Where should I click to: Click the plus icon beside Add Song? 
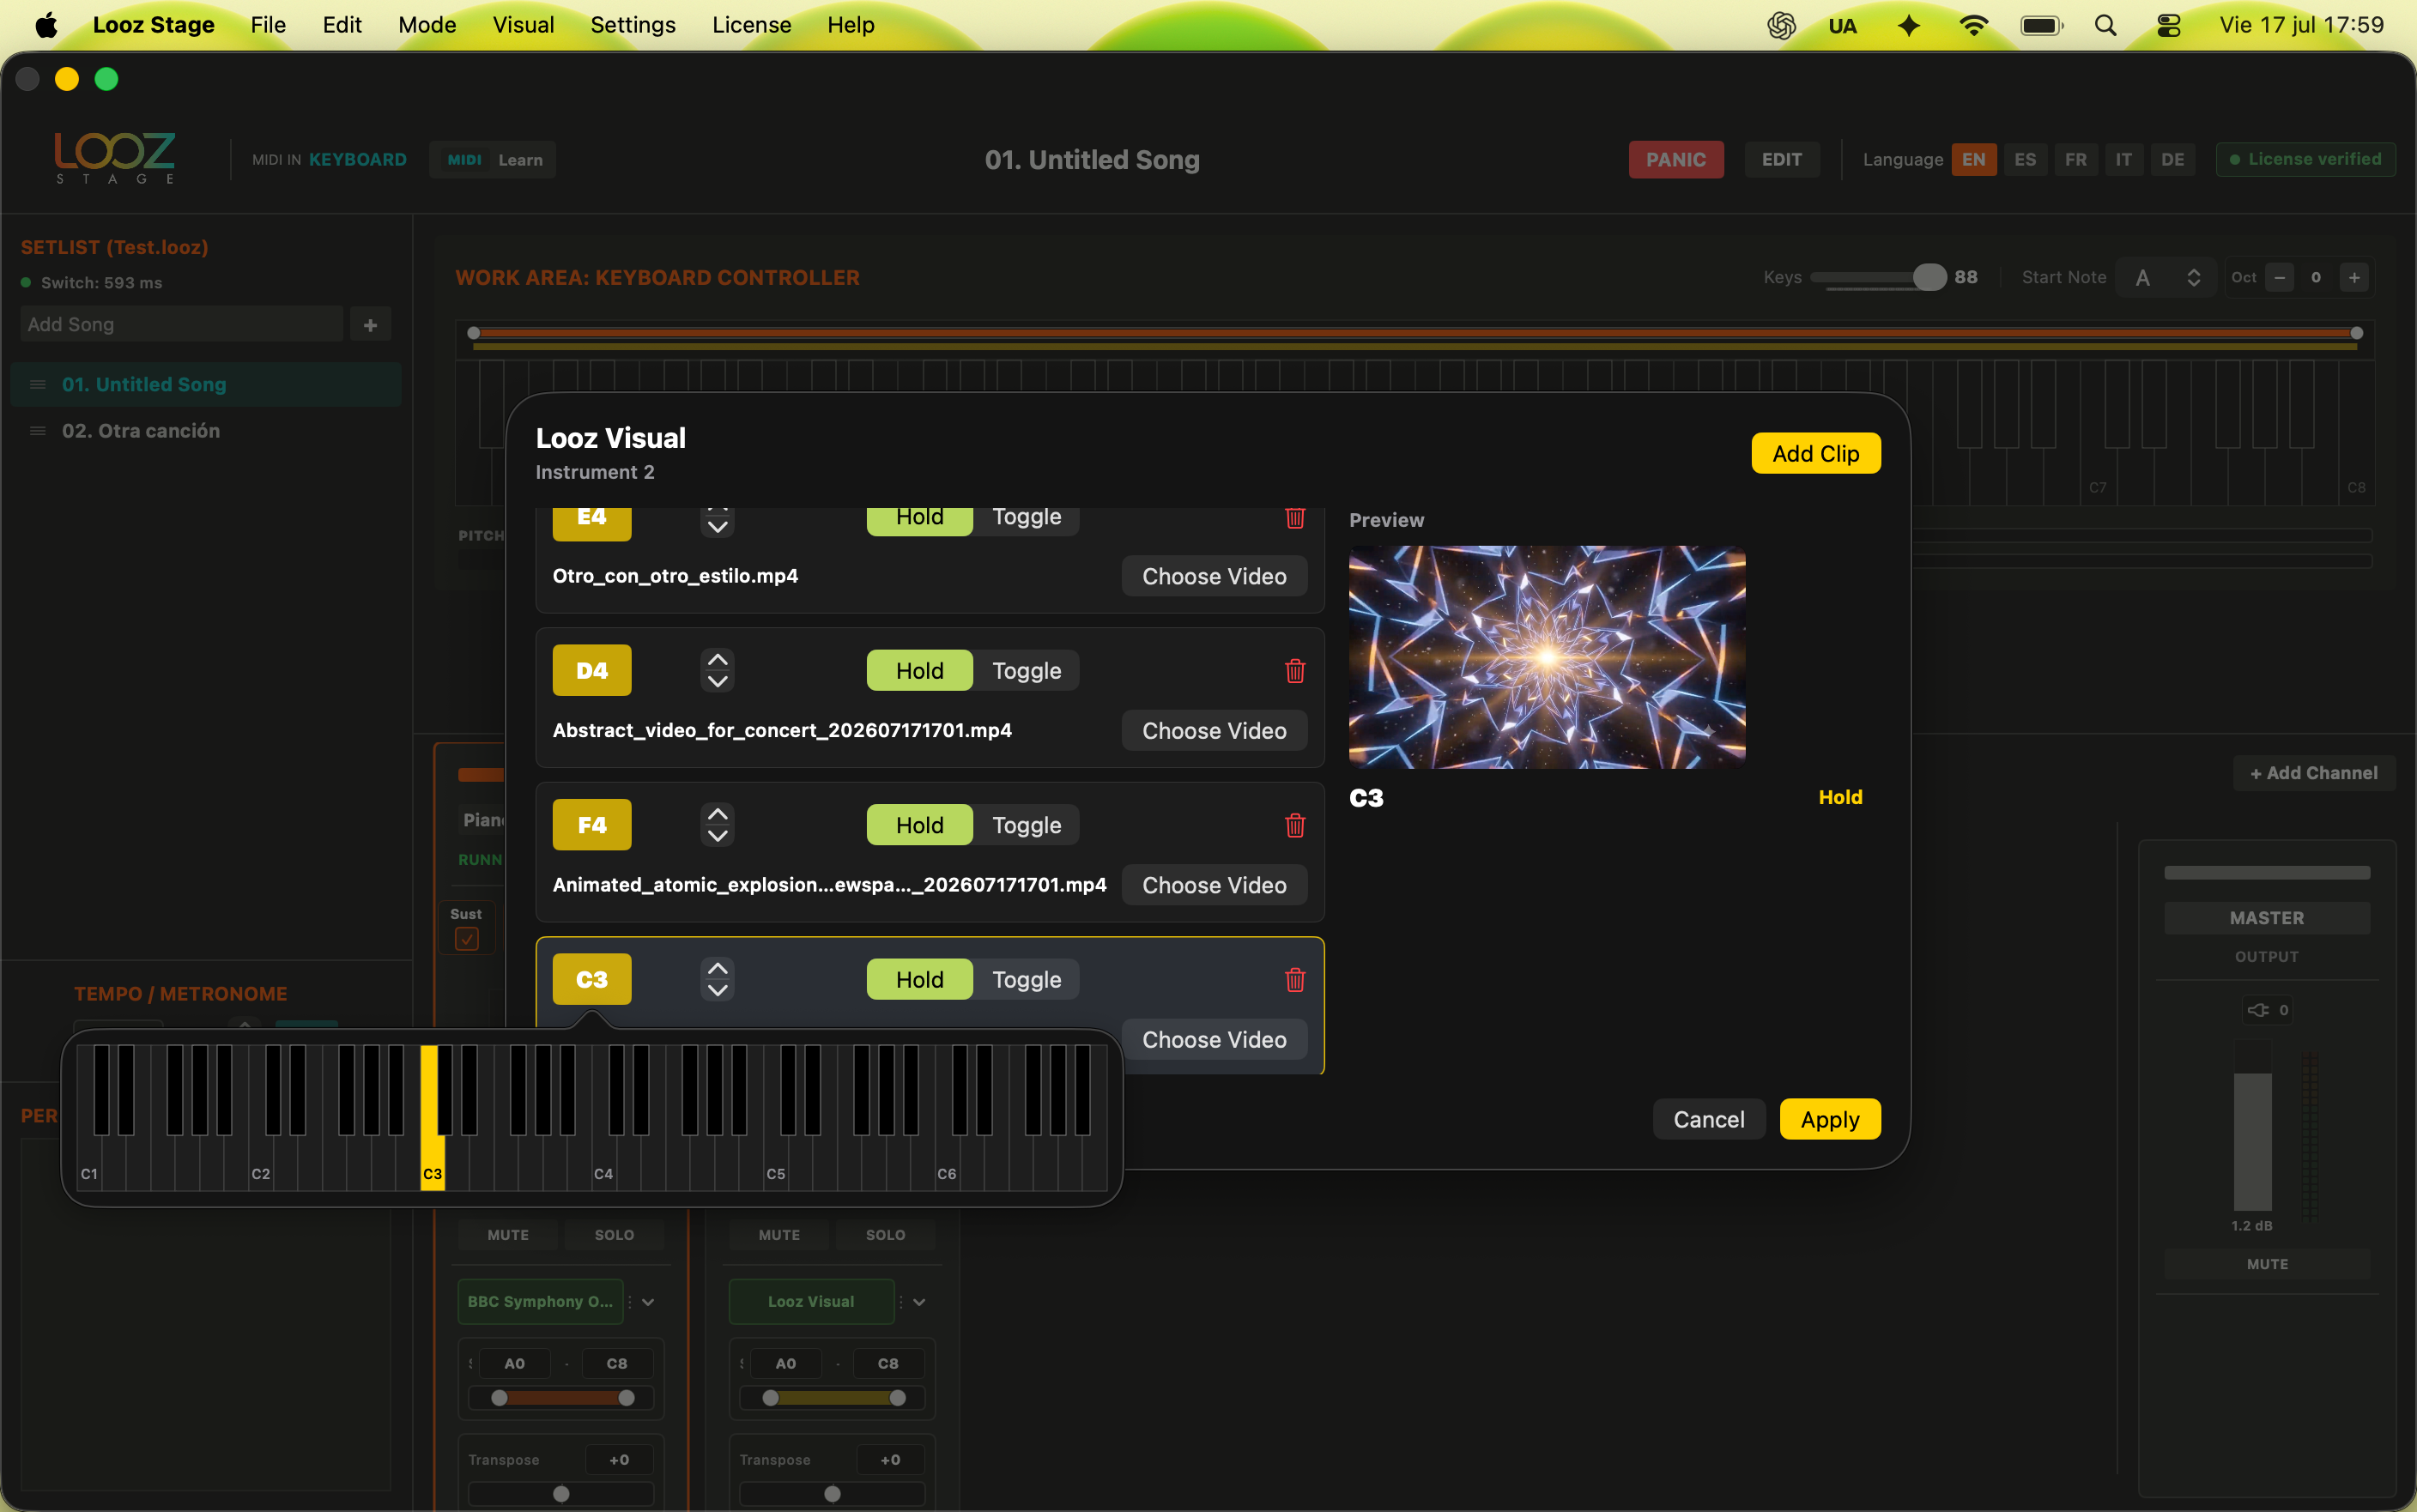tap(370, 325)
